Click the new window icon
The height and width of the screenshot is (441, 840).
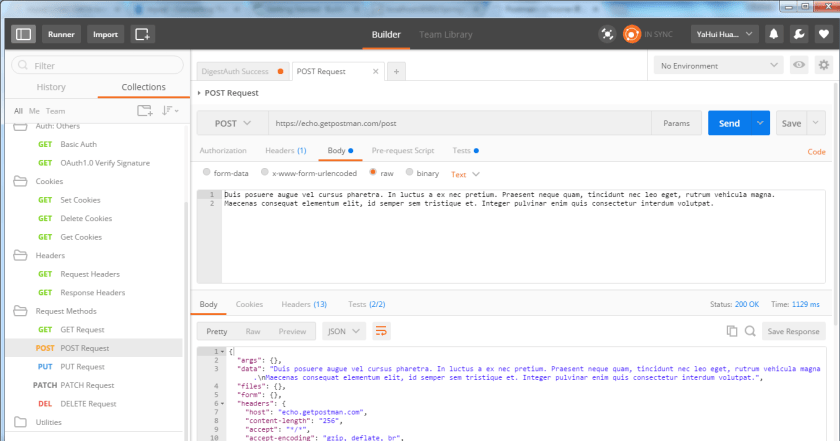coord(142,34)
